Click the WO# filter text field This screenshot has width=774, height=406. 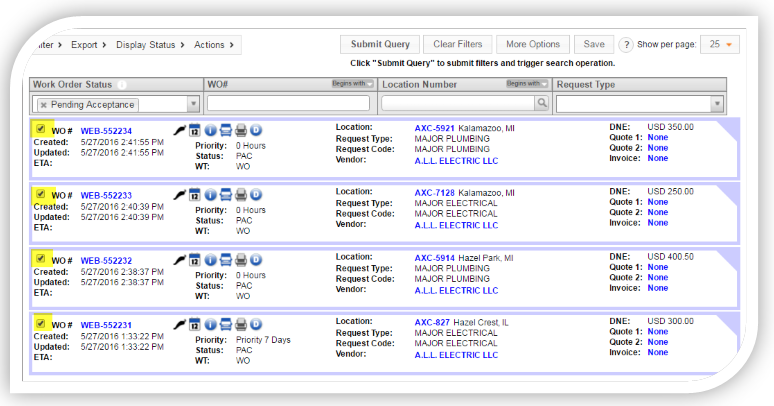[289, 103]
